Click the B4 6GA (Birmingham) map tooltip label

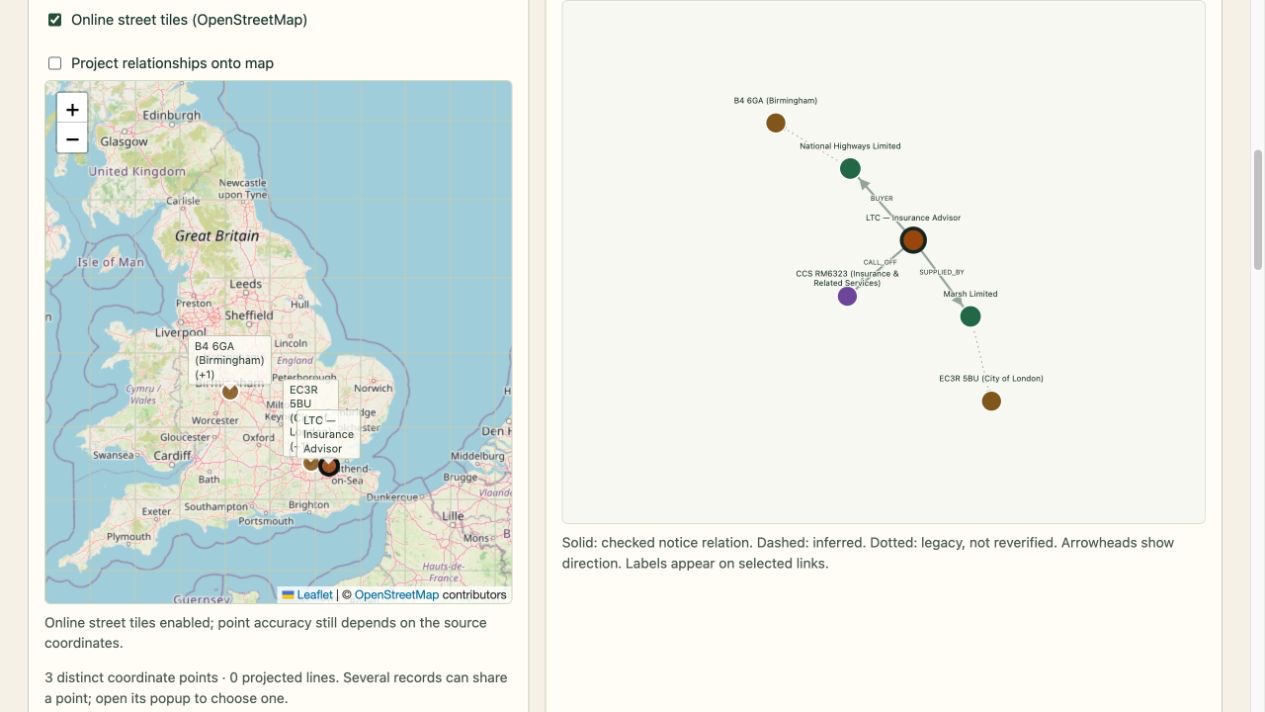230,361
